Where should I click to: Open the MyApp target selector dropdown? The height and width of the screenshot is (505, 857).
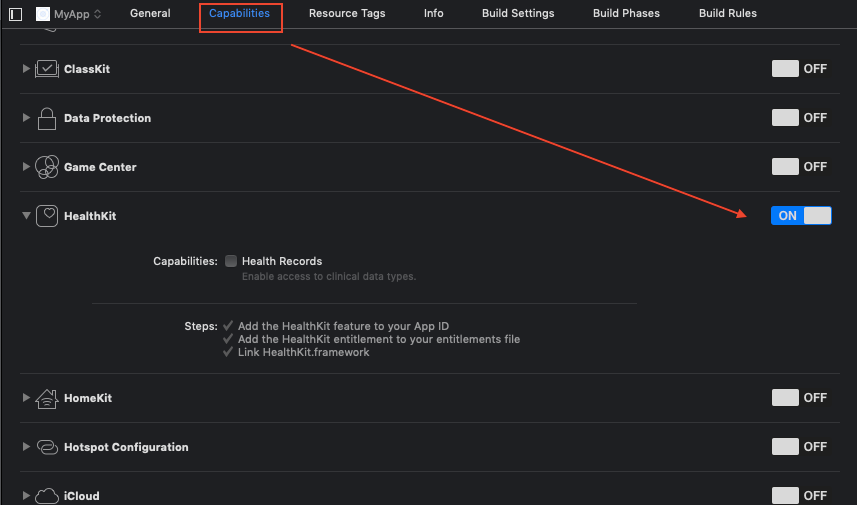click(x=69, y=14)
